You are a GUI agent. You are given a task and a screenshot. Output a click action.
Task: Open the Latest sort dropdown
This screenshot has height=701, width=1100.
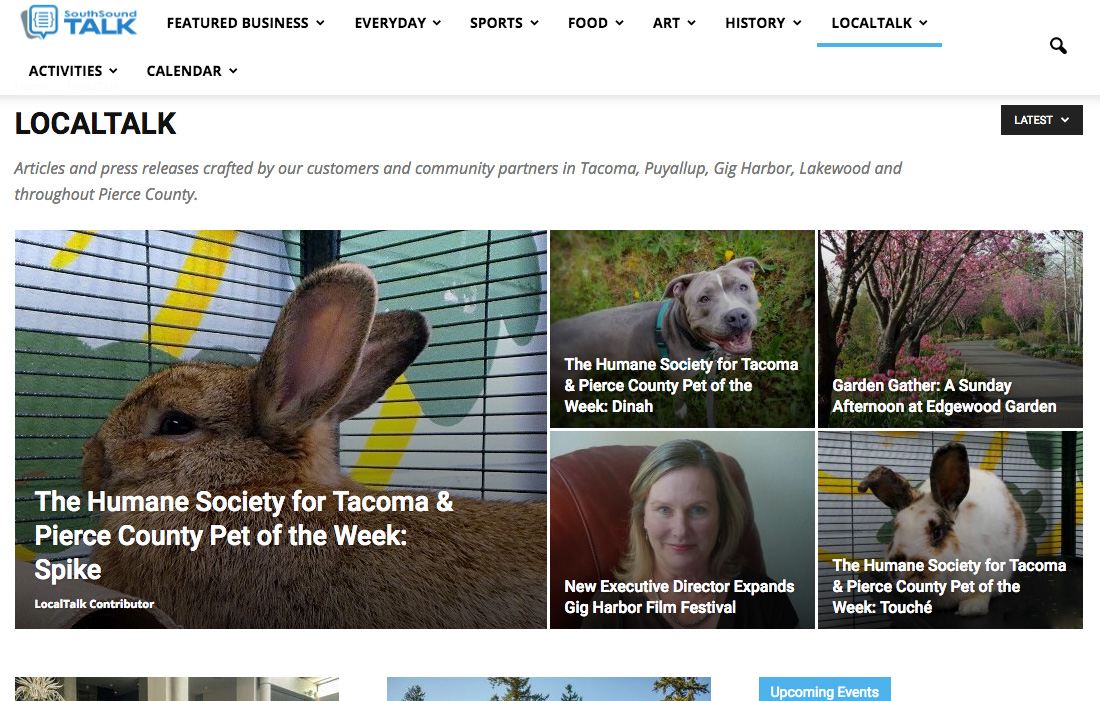[x=1041, y=120]
